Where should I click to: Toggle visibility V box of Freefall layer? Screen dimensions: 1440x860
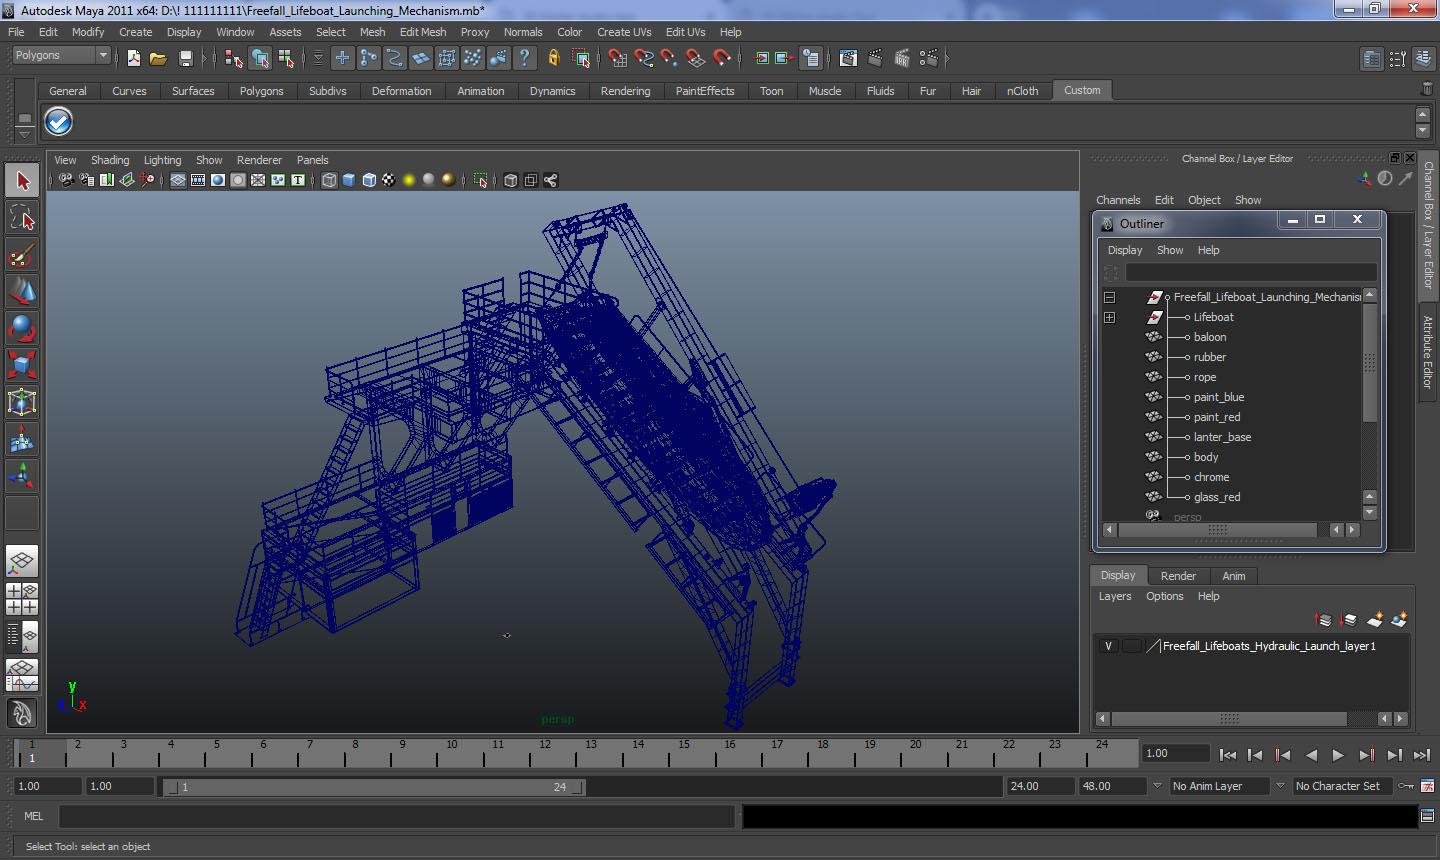tap(1108, 646)
